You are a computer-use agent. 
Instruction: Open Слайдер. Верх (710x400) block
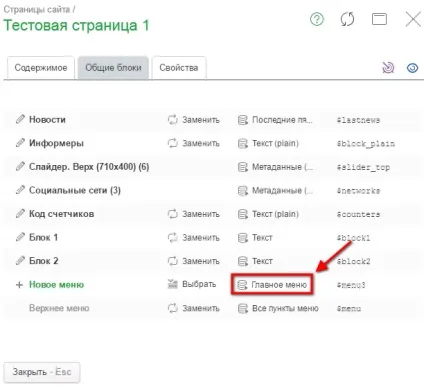pyautogui.click(x=89, y=167)
